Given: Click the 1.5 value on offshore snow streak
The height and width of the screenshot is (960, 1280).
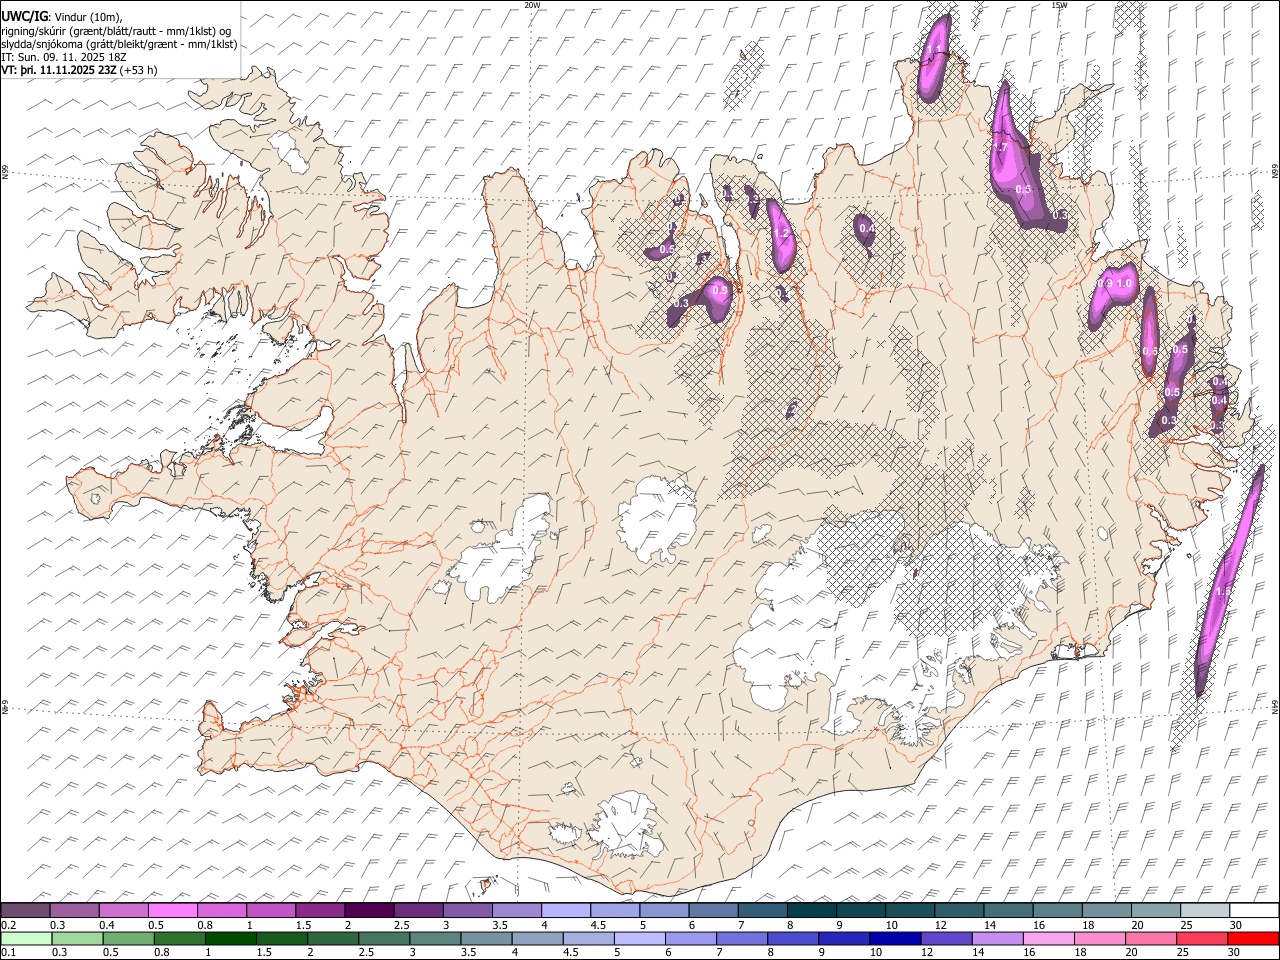Looking at the screenshot, I should pos(1222,592).
